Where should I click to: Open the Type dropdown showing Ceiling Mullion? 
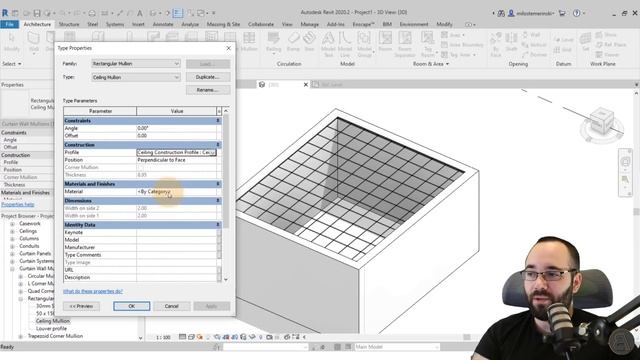tap(136, 77)
